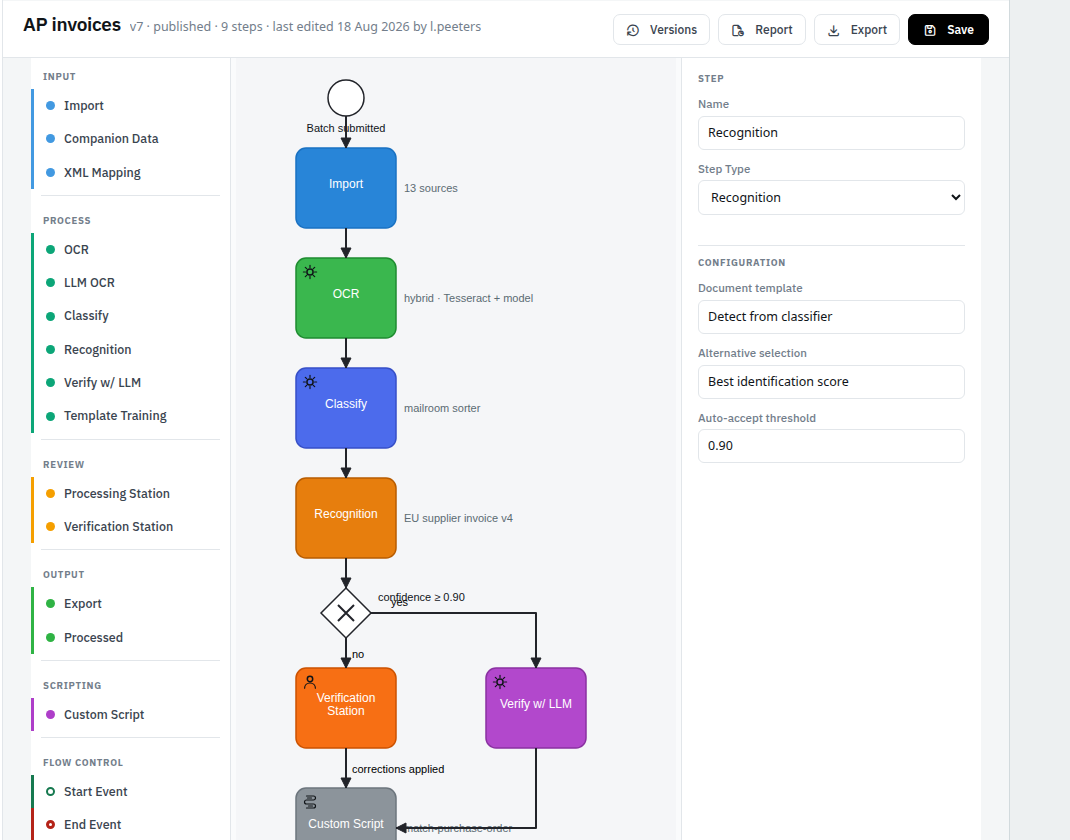
Task: Export the workflow
Action: click(856, 29)
